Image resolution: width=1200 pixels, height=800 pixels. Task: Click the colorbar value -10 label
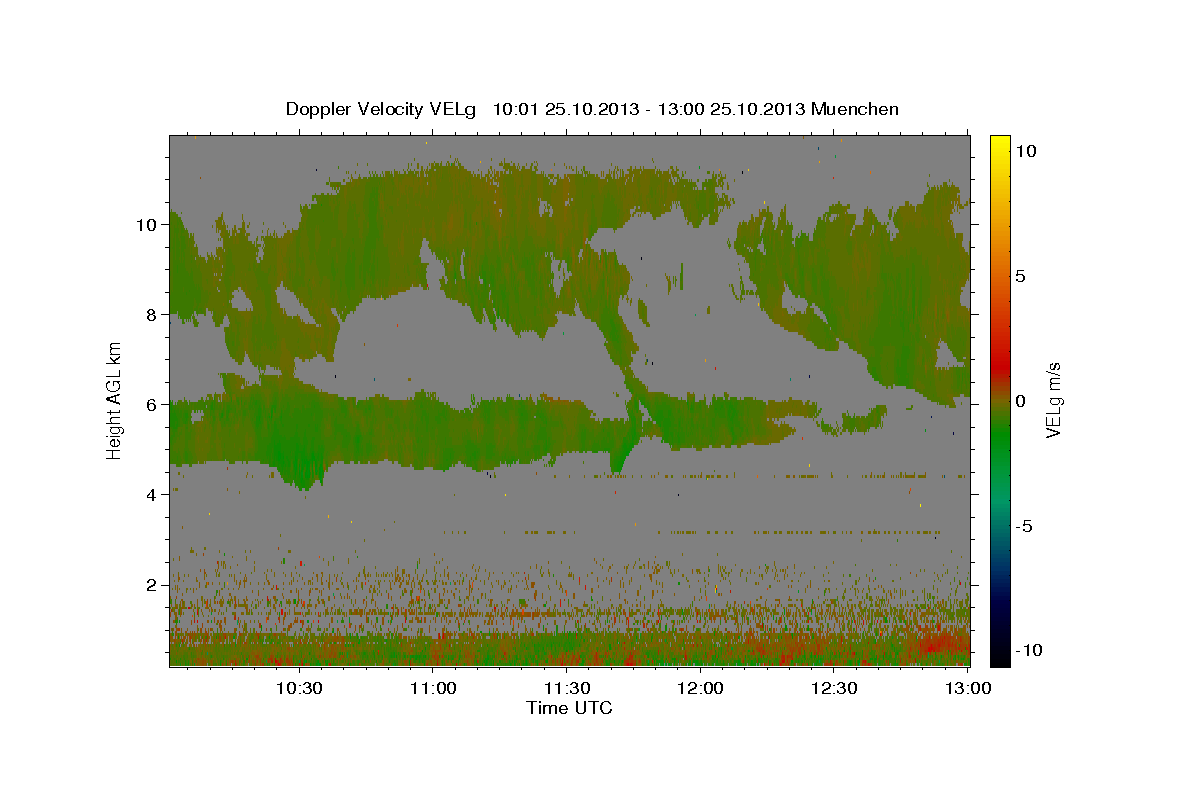(x=1029, y=650)
